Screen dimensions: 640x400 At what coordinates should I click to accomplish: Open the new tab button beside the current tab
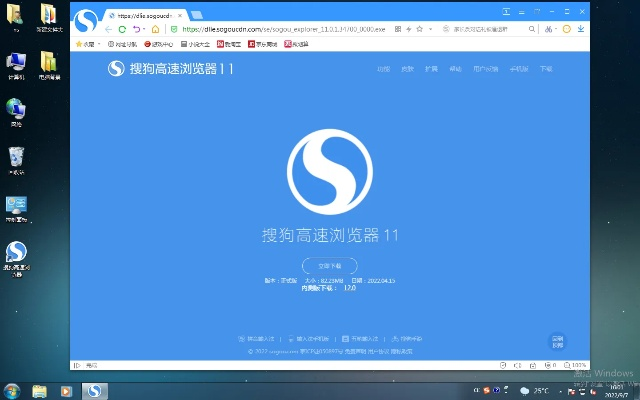coord(196,16)
